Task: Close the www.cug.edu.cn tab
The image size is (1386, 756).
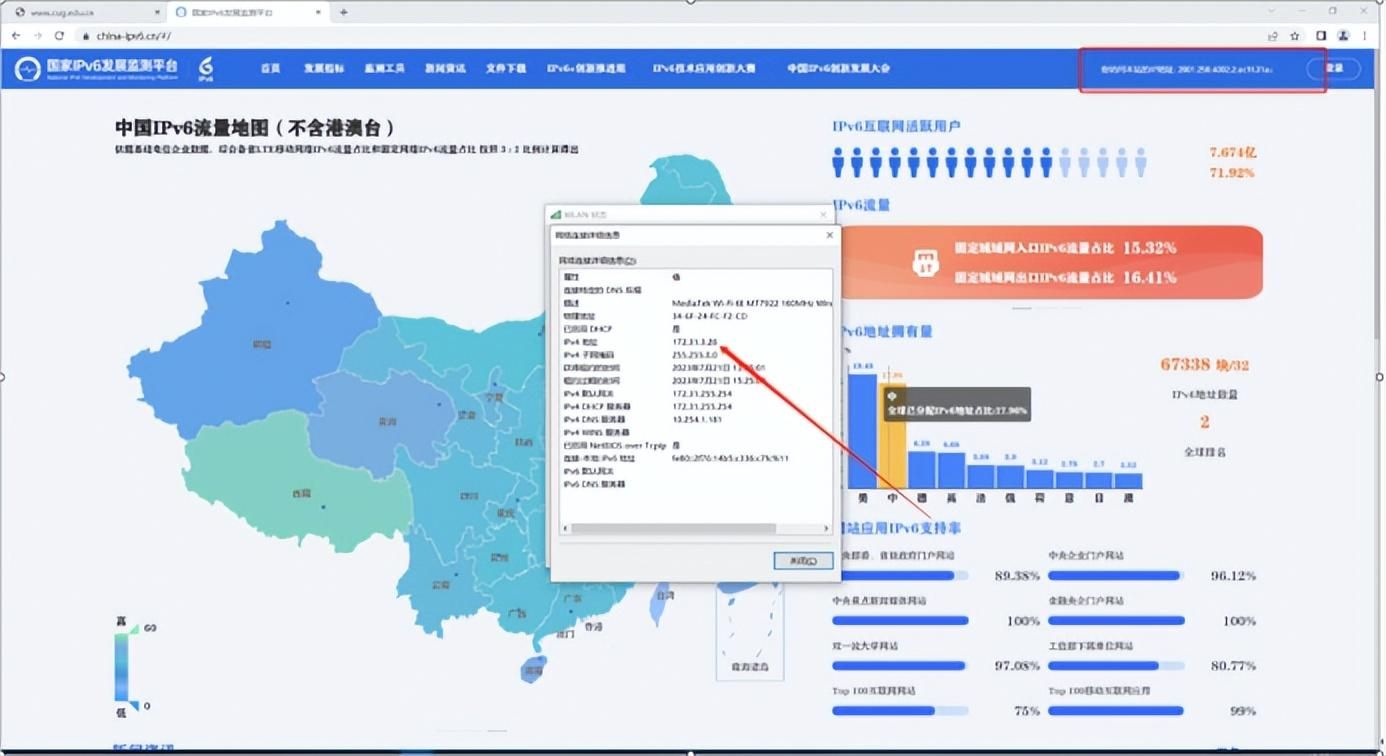Action: 157,12
